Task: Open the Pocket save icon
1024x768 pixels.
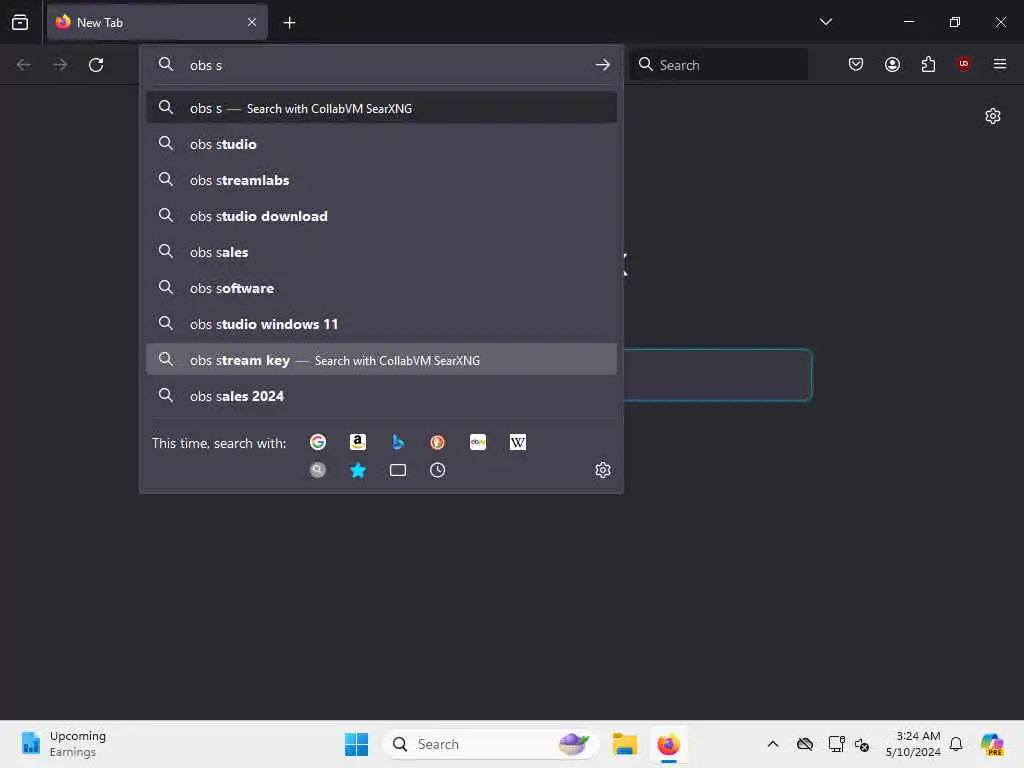Action: click(x=856, y=64)
